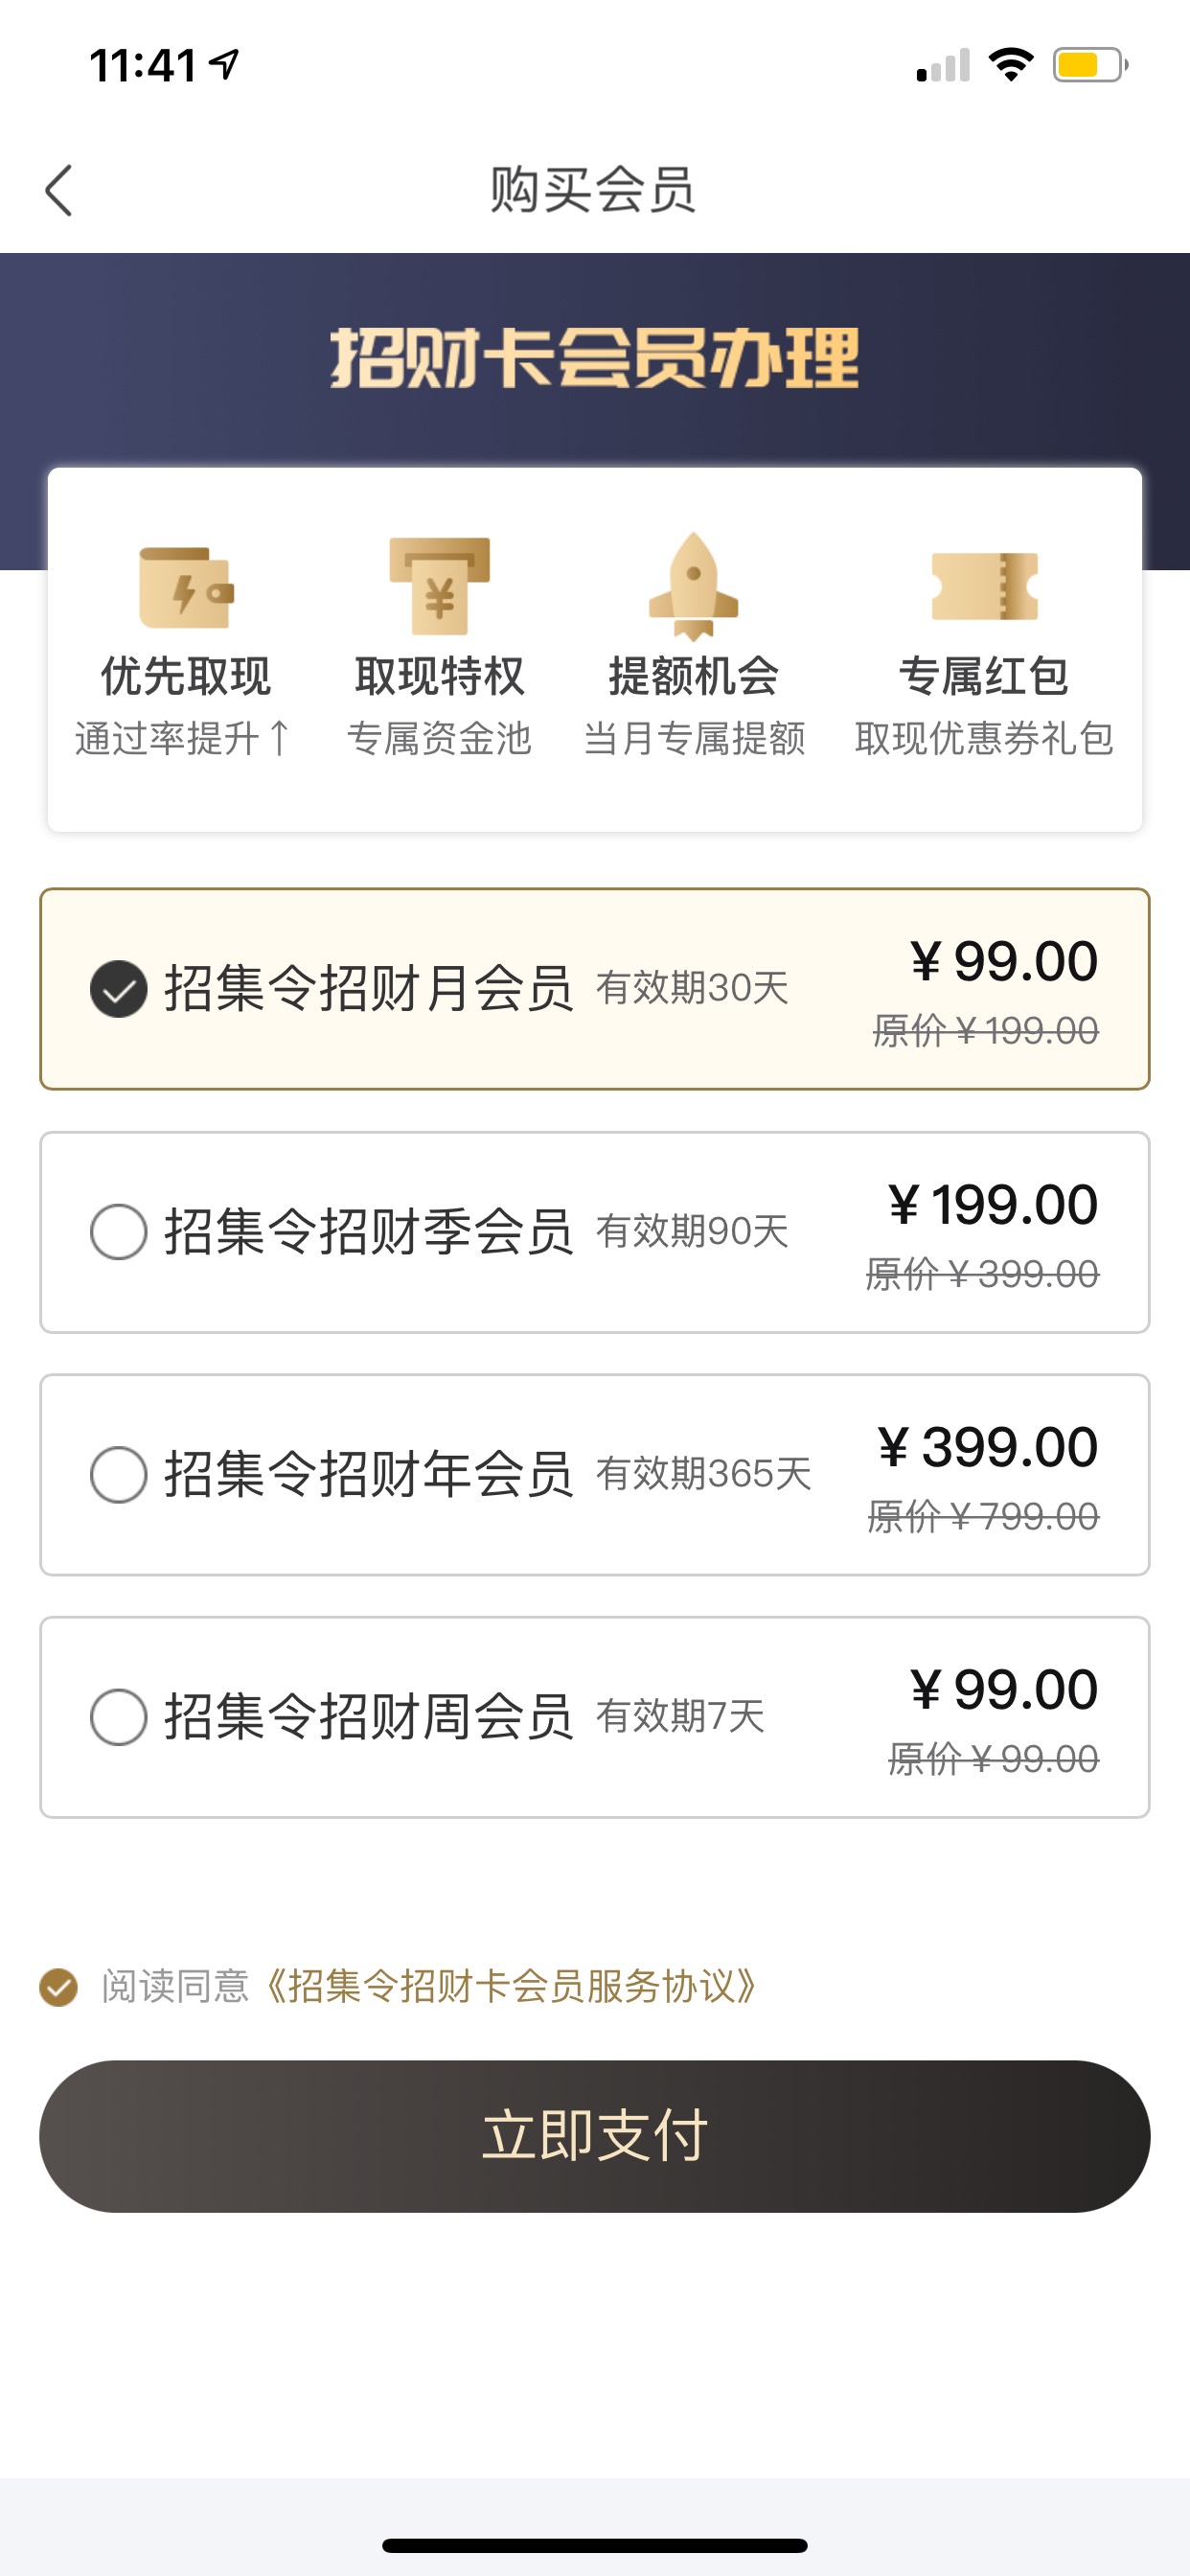The image size is (1190, 2576).
Task: Tap the 招财卡会员办理 banner title
Action: tap(595, 358)
